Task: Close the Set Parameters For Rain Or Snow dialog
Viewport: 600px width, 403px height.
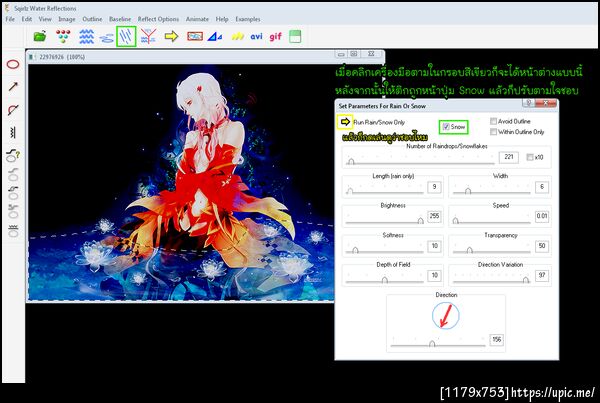Action: pyautogui.click(x=546, y=103)
